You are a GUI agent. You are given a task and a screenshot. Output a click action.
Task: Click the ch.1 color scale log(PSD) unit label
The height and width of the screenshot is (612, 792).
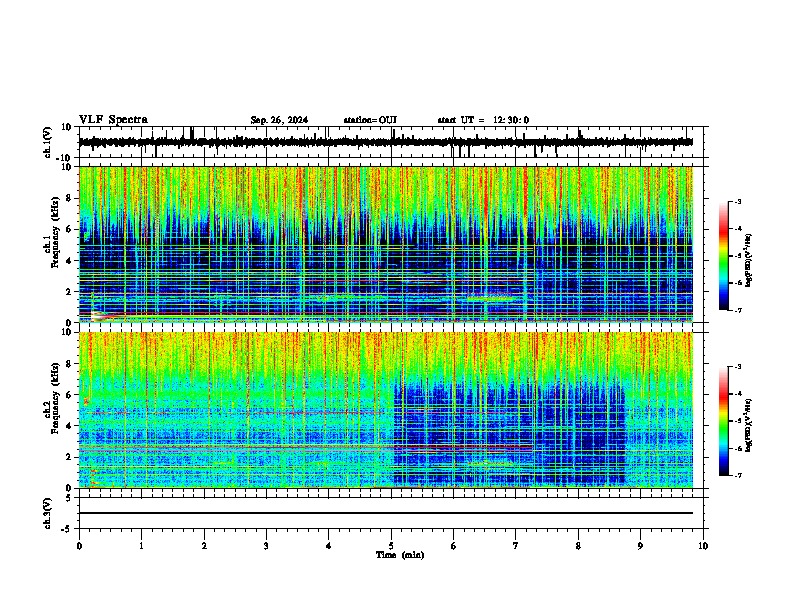click(749, 260)
